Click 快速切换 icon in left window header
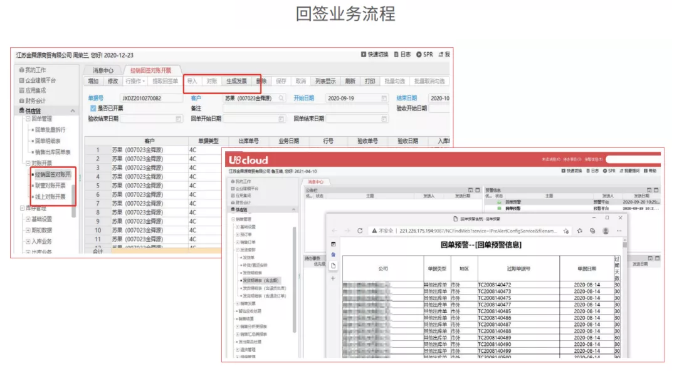The image size is (690, 378). pyautogui.click(x=363, y=55)
